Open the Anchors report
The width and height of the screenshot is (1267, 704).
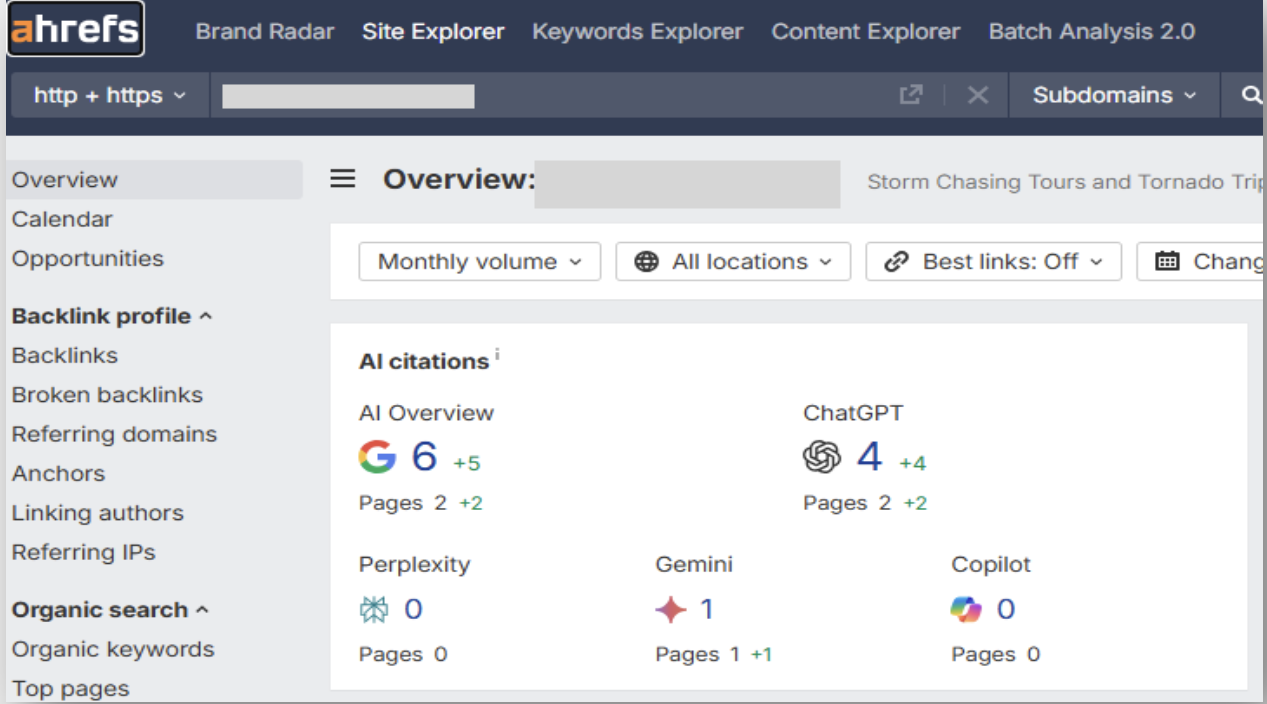[x=58, y=473]
